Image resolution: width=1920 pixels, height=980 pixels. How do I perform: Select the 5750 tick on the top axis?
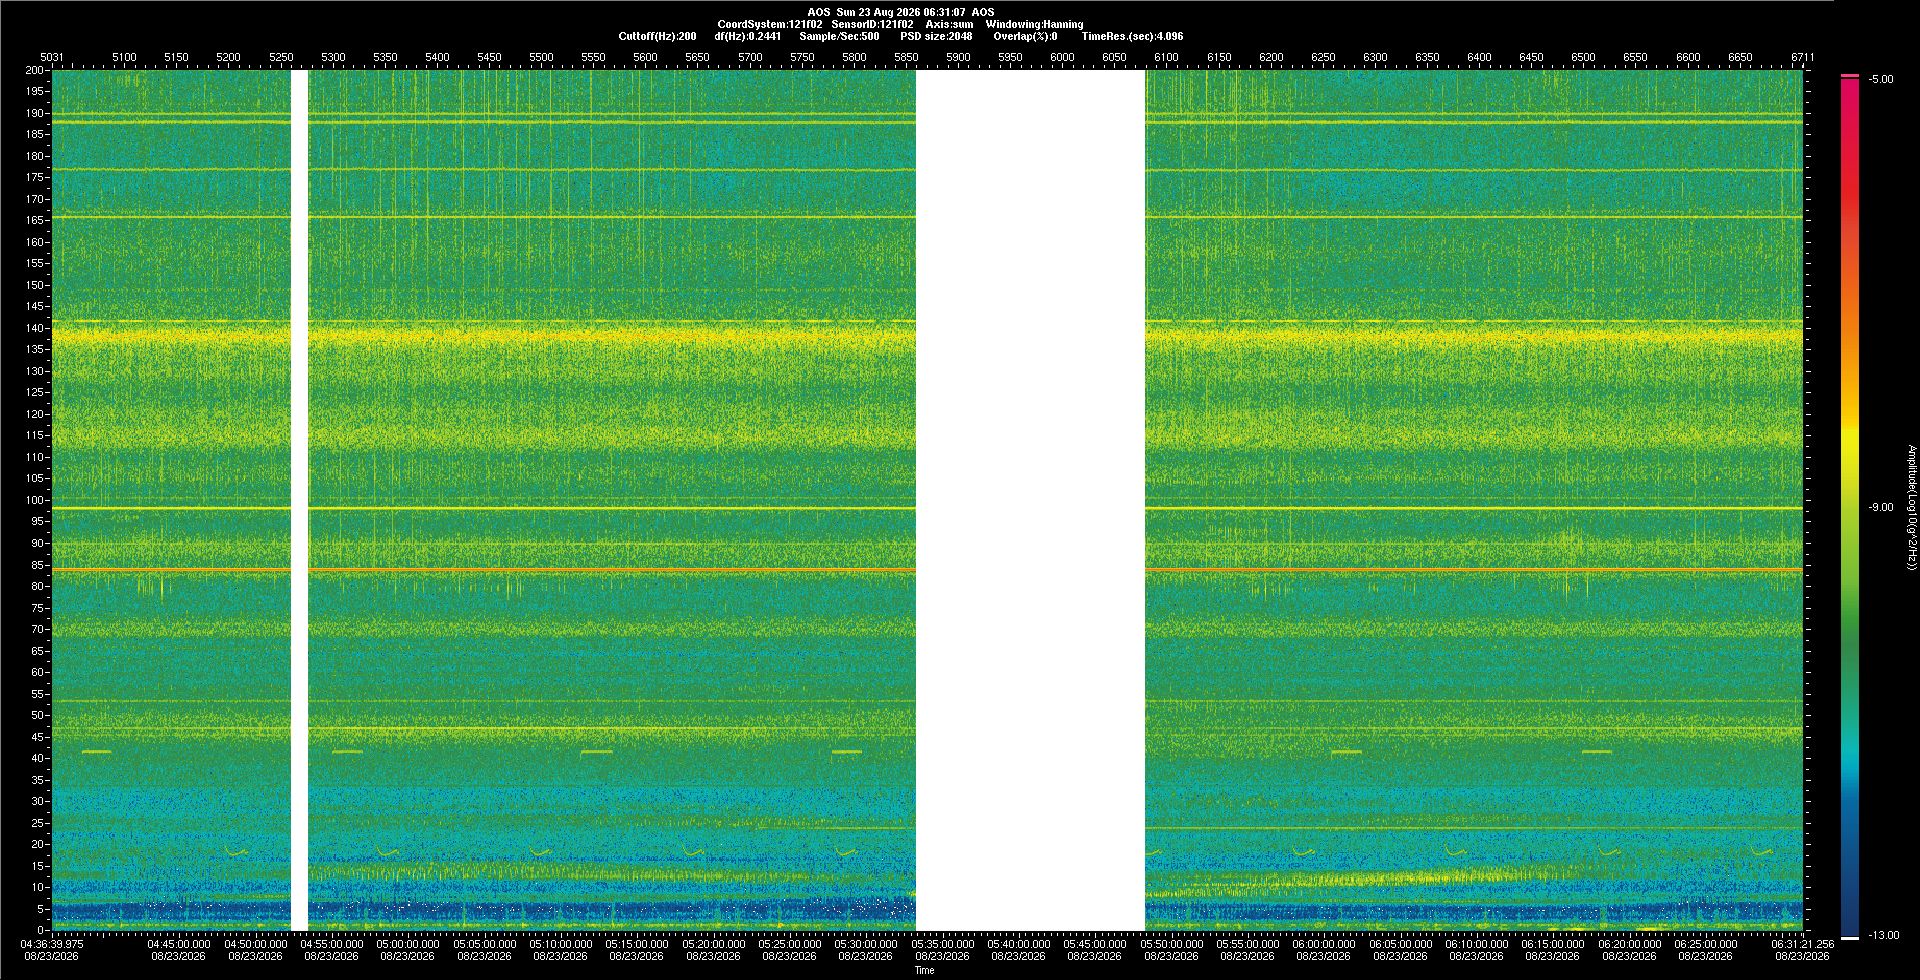[x=802, y=57]
